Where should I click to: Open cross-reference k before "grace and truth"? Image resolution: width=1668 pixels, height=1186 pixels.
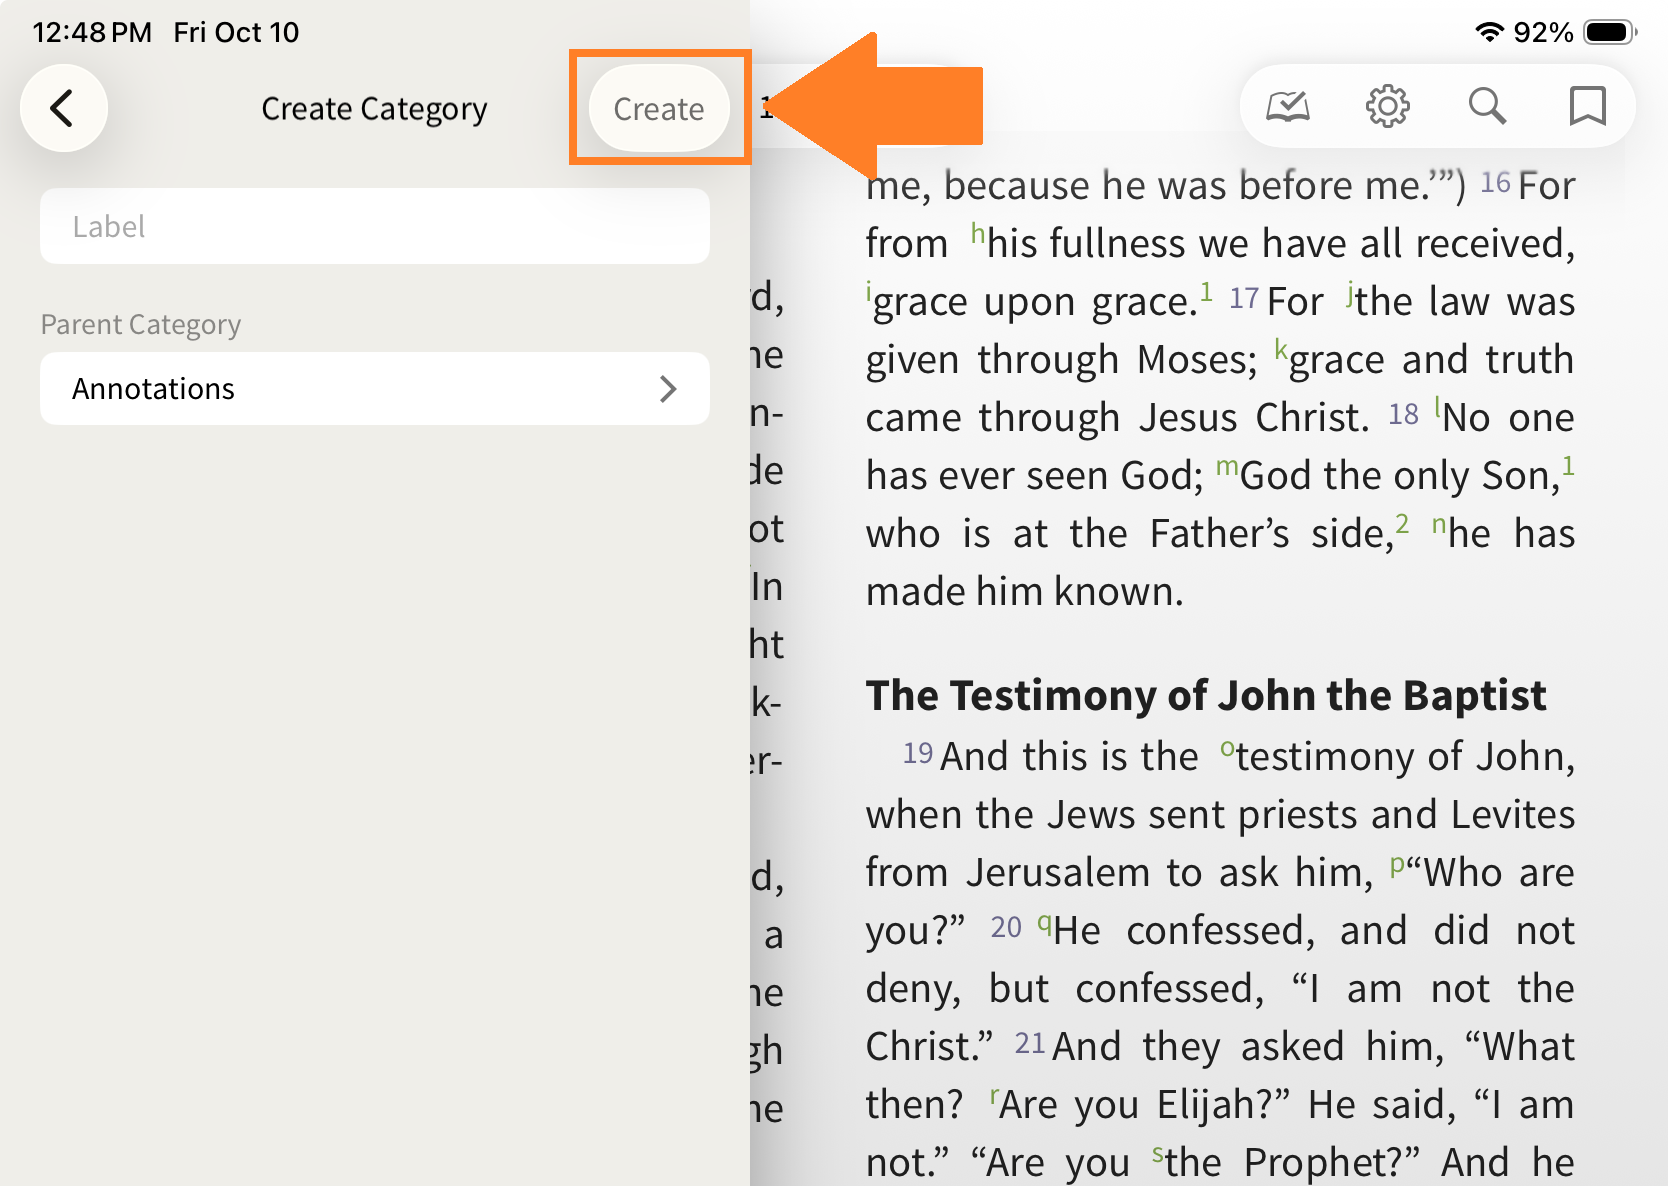pyautogui.click(x=1280, y=350)
